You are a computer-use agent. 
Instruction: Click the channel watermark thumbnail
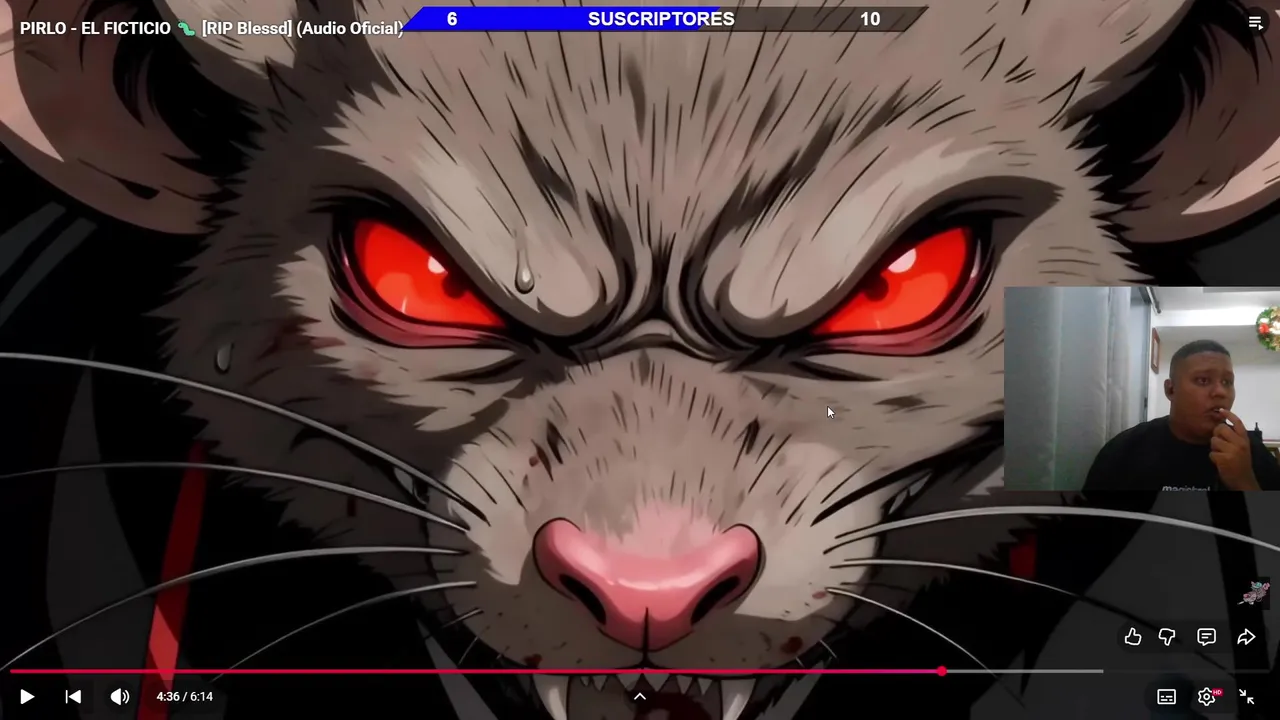pos(1254,593)
